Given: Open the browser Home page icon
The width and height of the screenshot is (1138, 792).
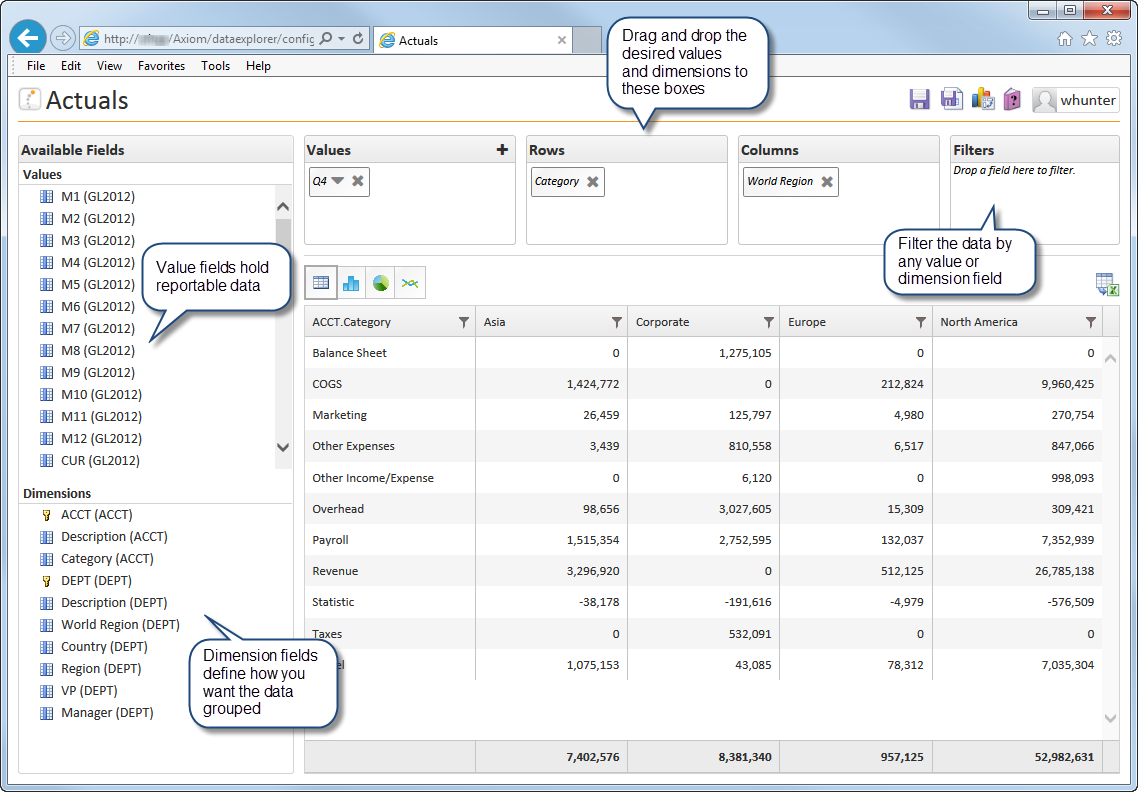Looking at the screenshot, I should pos(1065,38).
